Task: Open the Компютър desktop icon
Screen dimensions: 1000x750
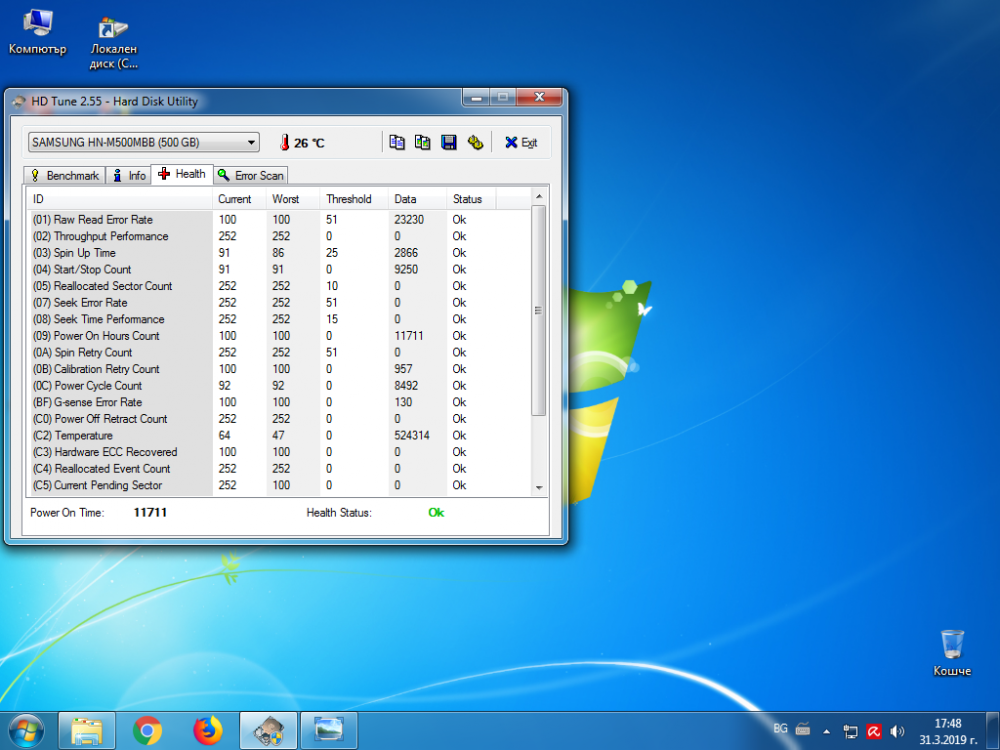Action: pos(37,32)
